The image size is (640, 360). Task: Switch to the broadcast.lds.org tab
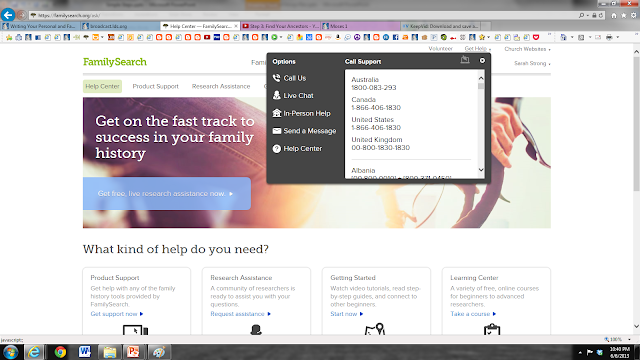click(120, 26)
